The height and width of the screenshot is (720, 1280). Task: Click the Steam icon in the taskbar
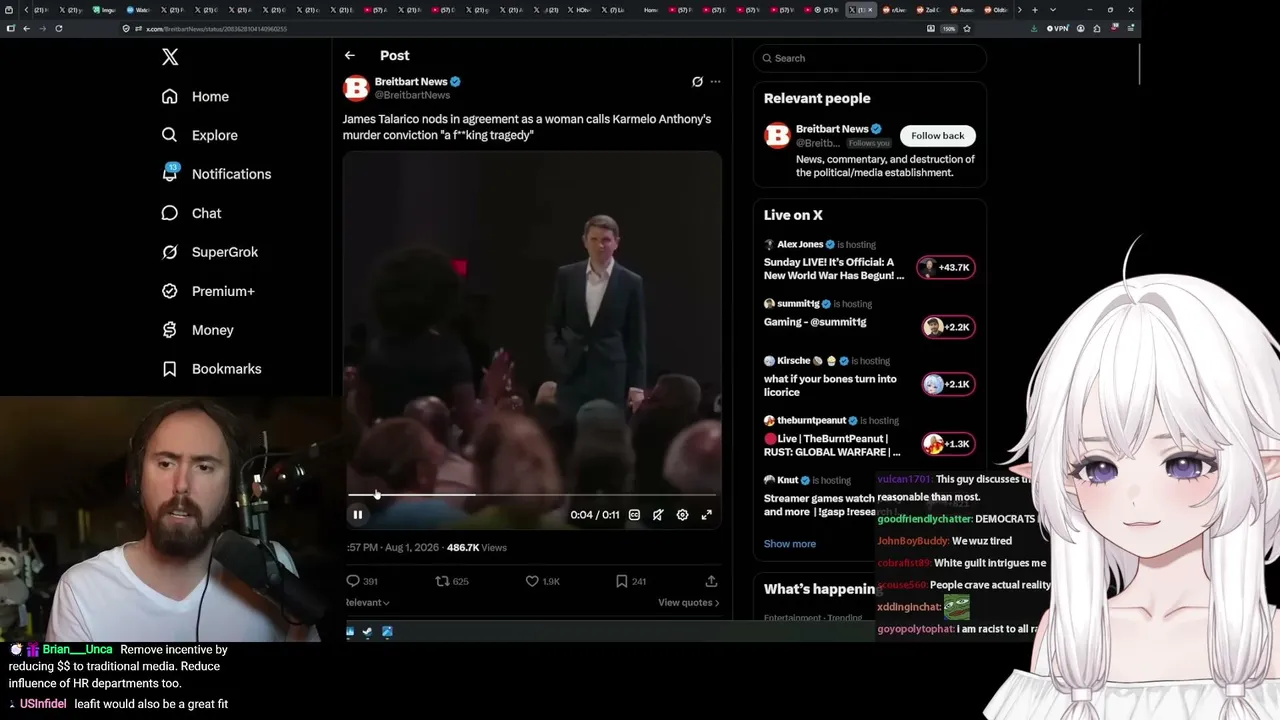tap(367, 632)
